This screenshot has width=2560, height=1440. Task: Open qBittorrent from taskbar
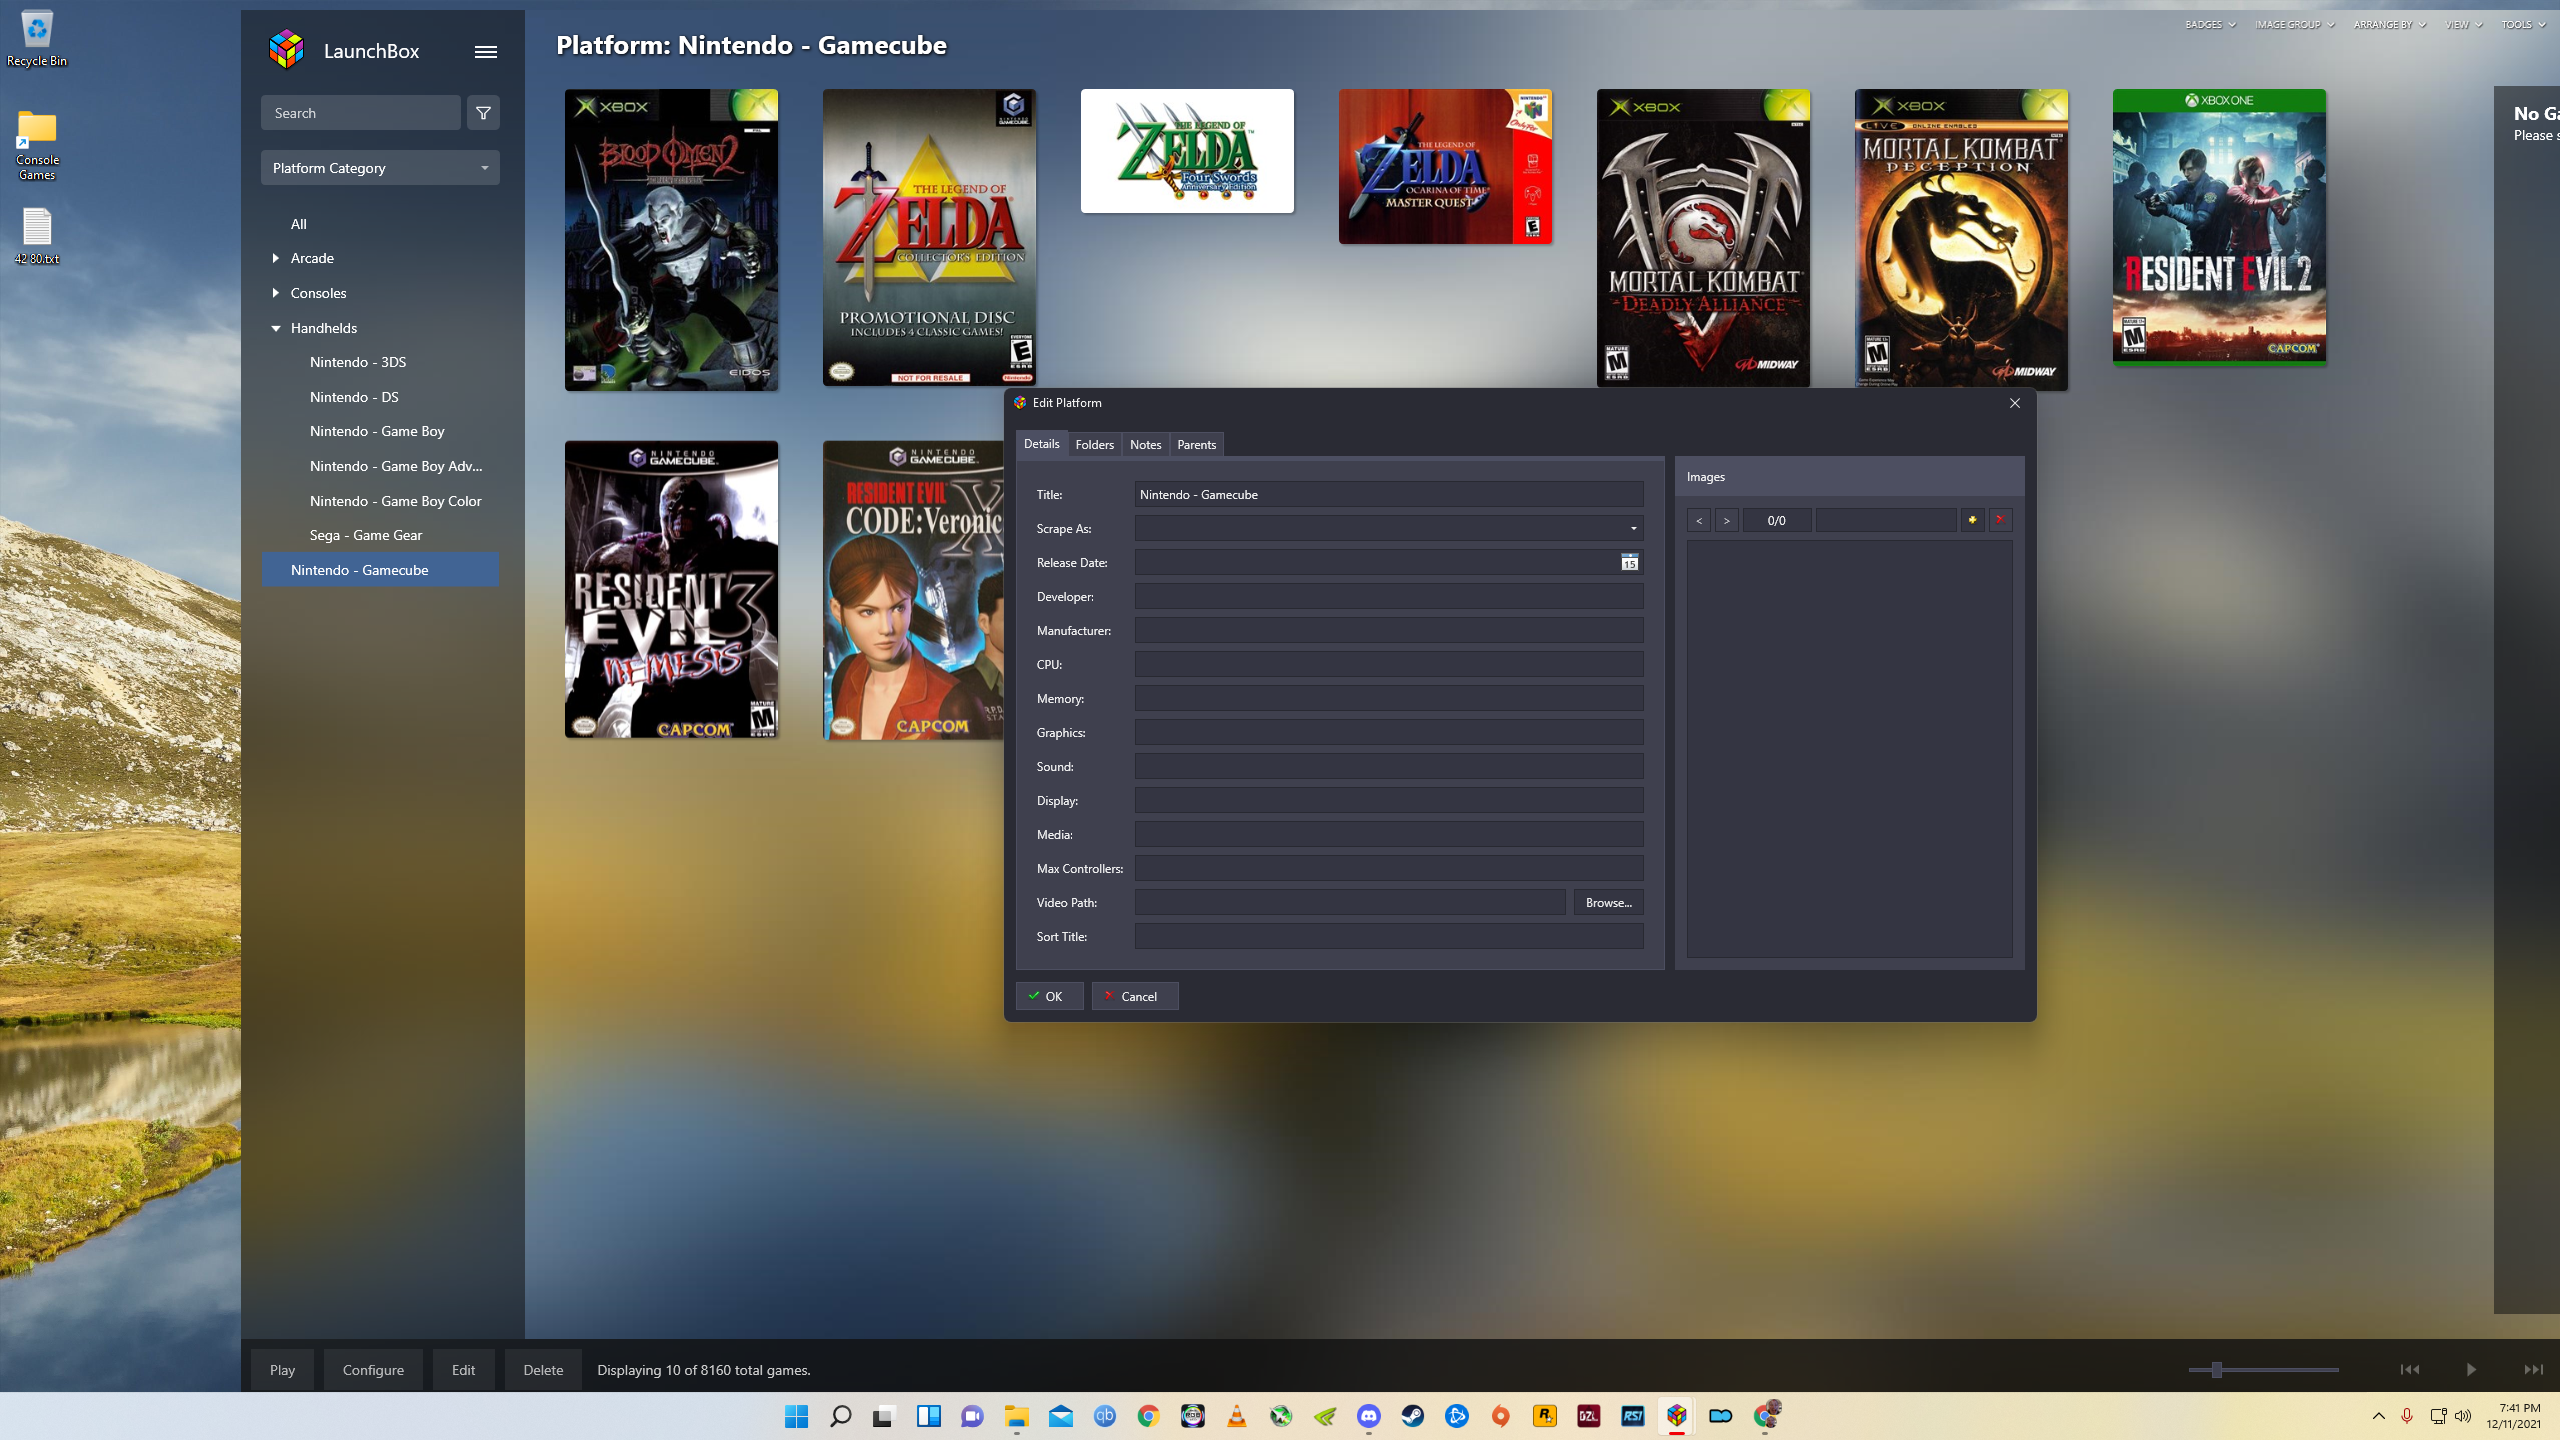tap(1105, 1416)
